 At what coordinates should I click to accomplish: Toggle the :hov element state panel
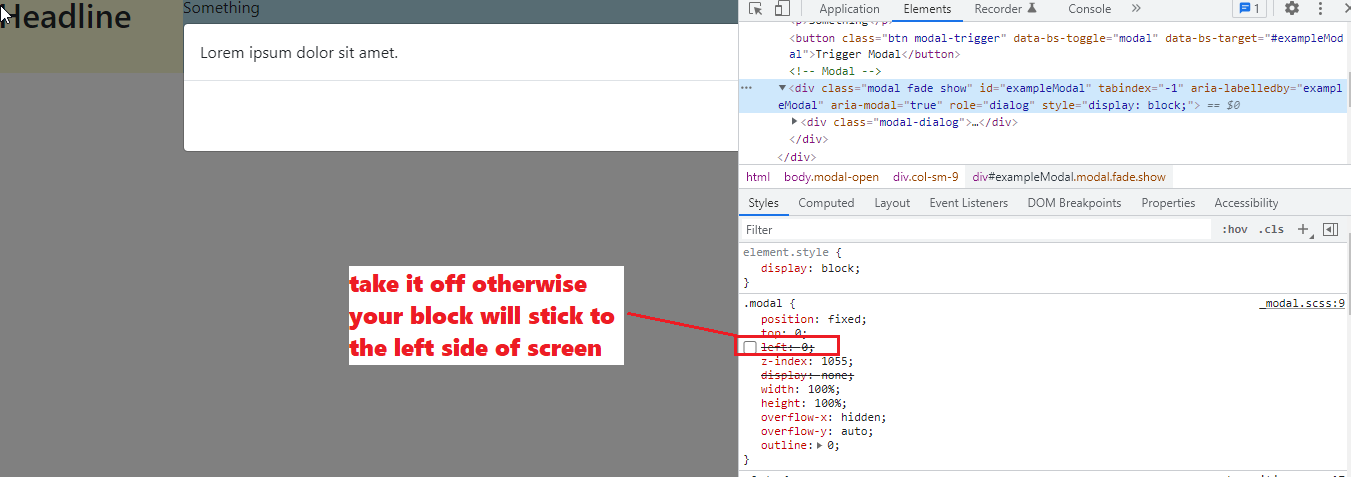coord(1235,229)
